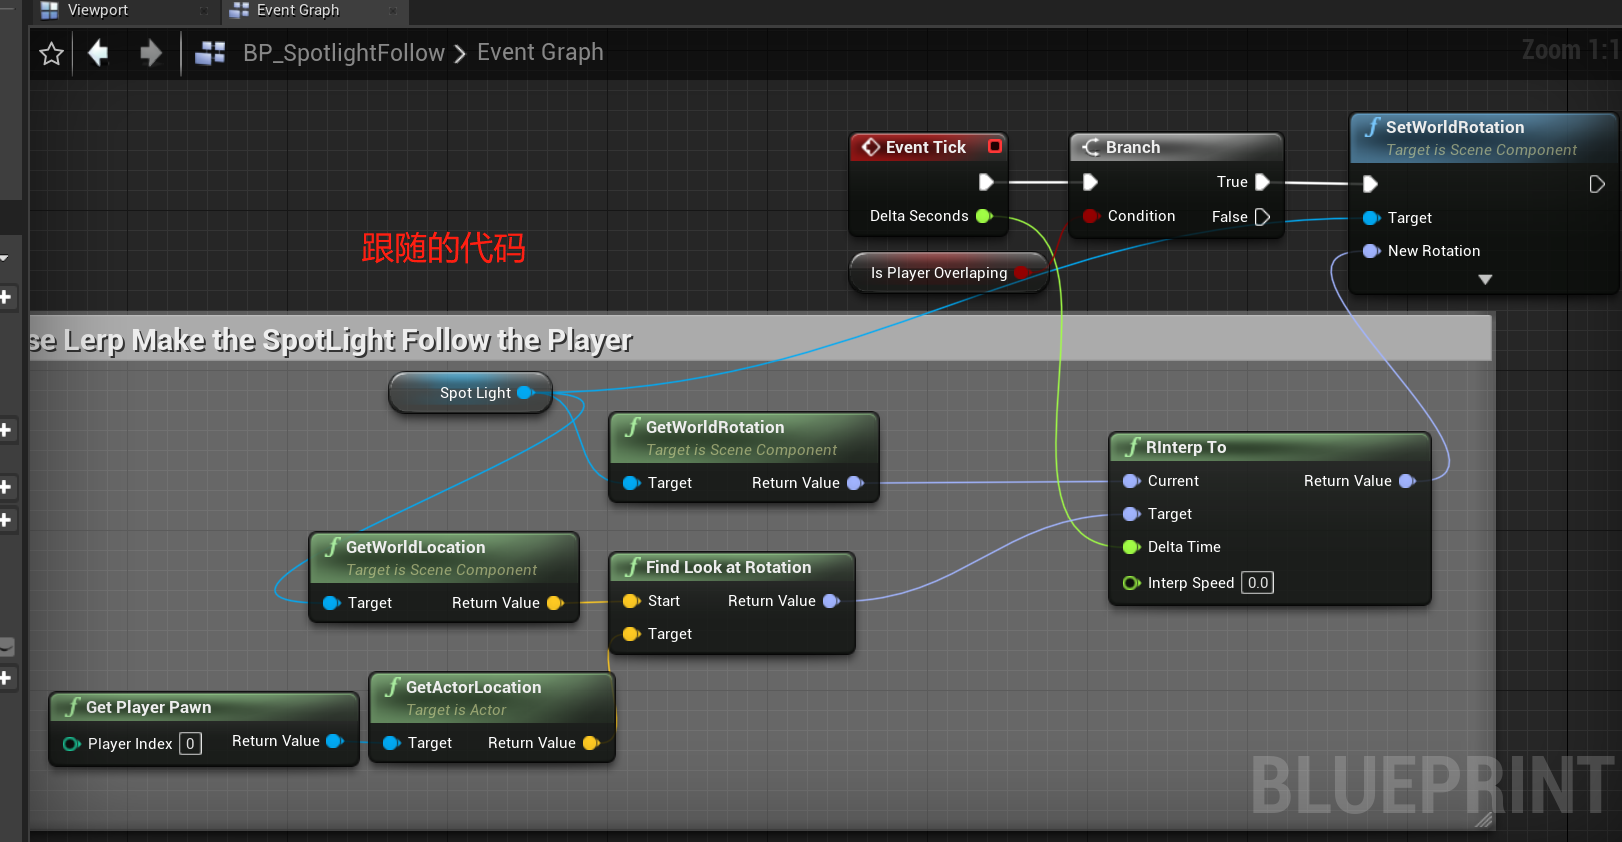Select the RInterp To node header
Image resolution: width=1622 pixels, height=842 pixels.
tap(1270, 447)
